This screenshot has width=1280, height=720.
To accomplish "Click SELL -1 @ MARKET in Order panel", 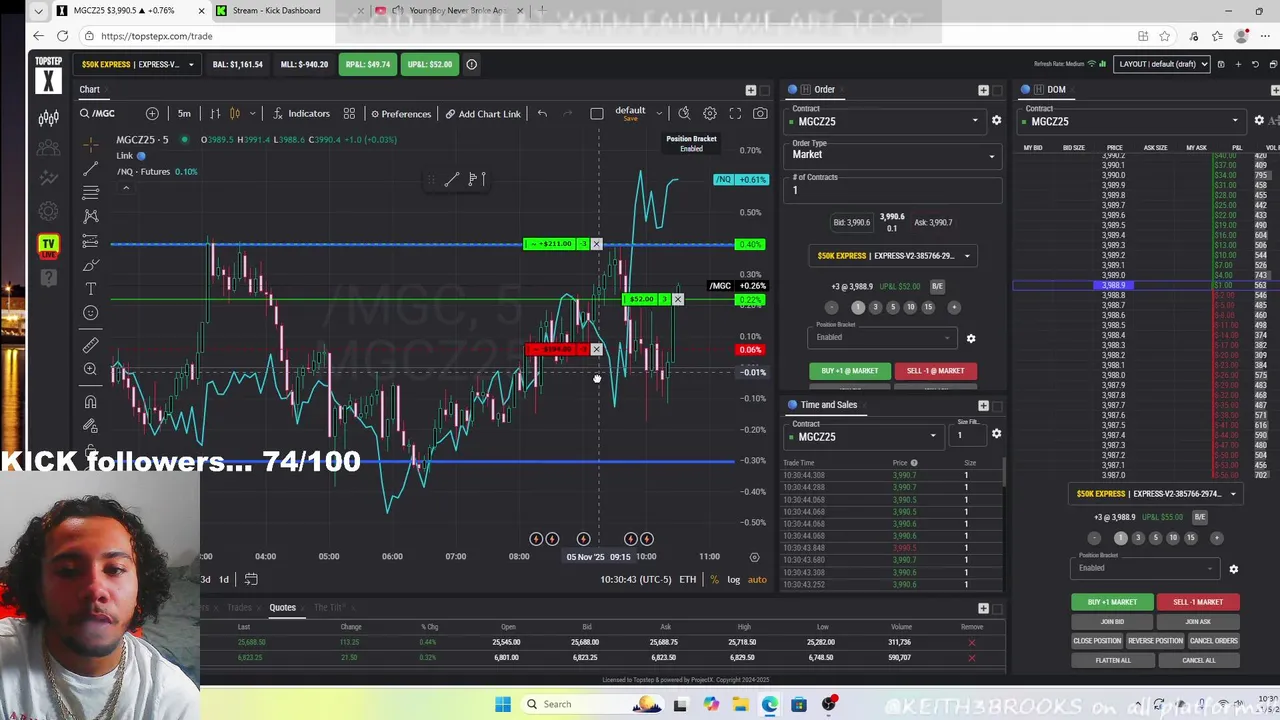I will (x=935, y=371).
